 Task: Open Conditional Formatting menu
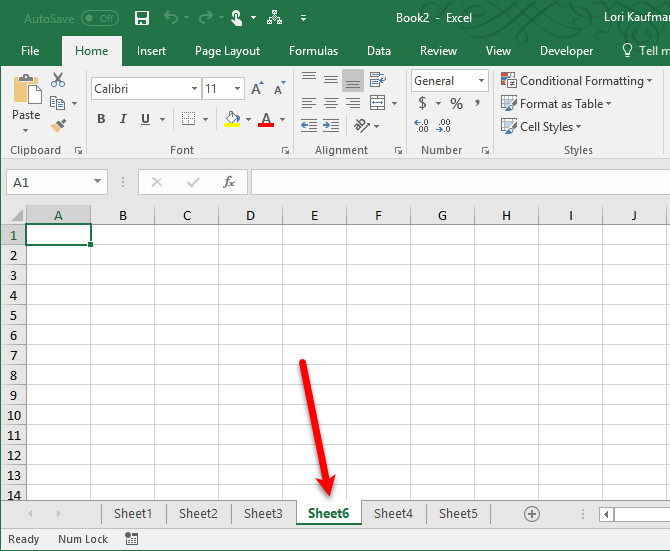pyautogui.click(x=577, y=80)
